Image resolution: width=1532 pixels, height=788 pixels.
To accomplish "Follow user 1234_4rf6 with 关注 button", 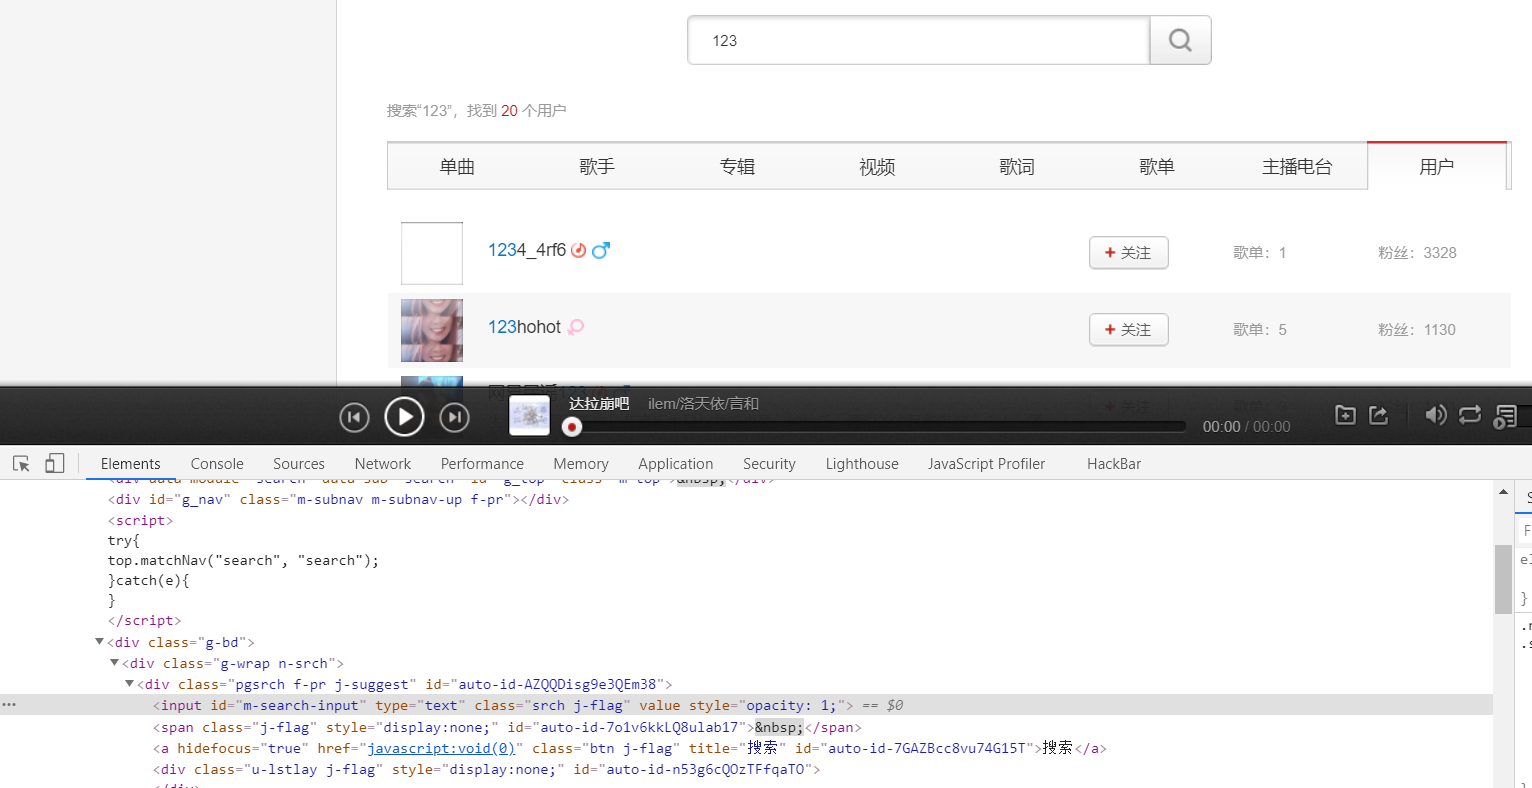I will (1128, 253).
